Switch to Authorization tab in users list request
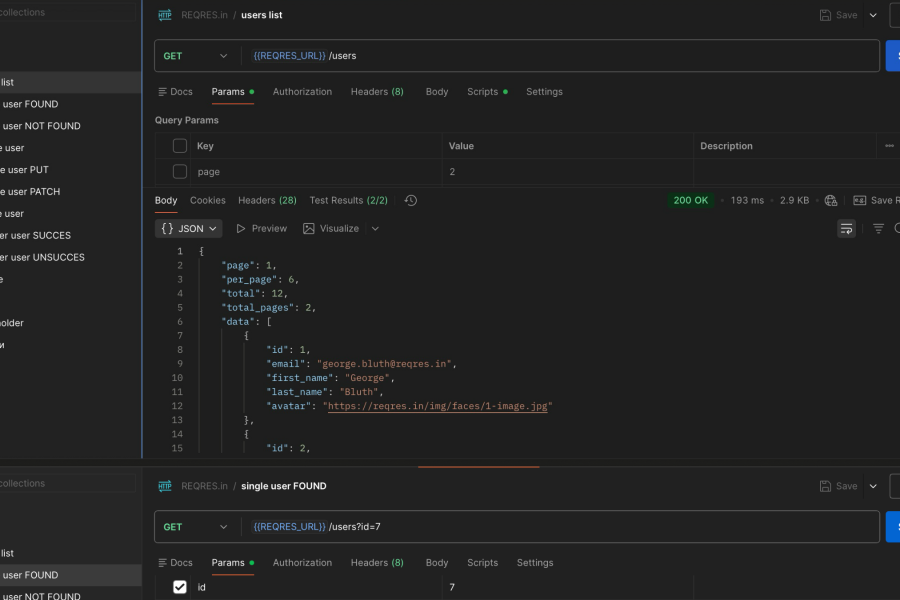Screen dimensions: 900x600 click(x=302, y=92)
